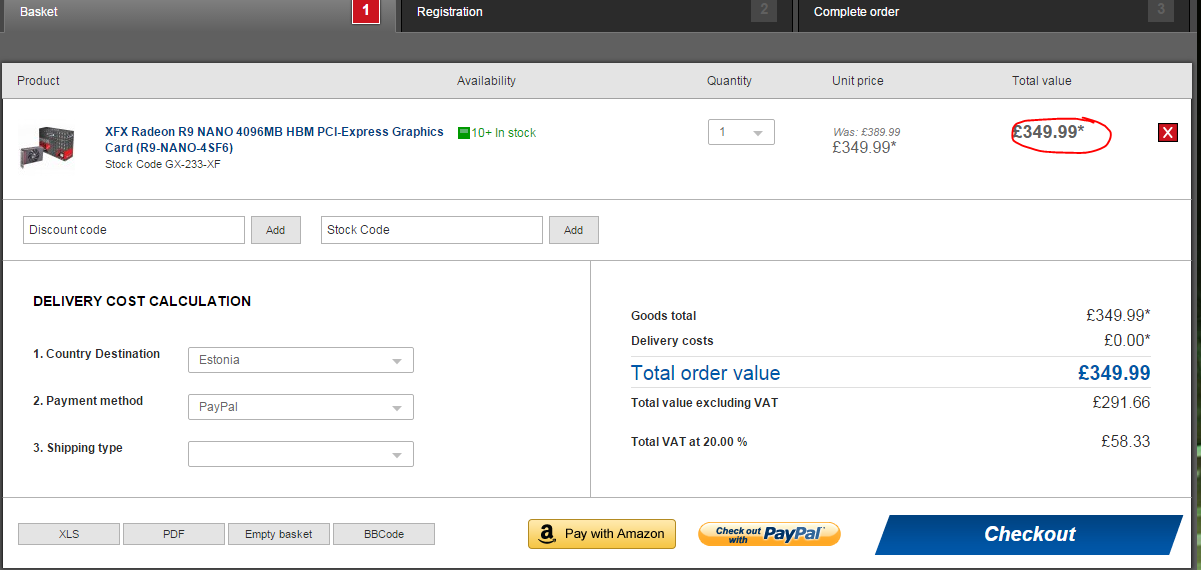Viewport: 1201px width, 570px height.
Task: Click the Delivery costs £0.00 value
Action: pyautogui.click(x=1127, y=341)
